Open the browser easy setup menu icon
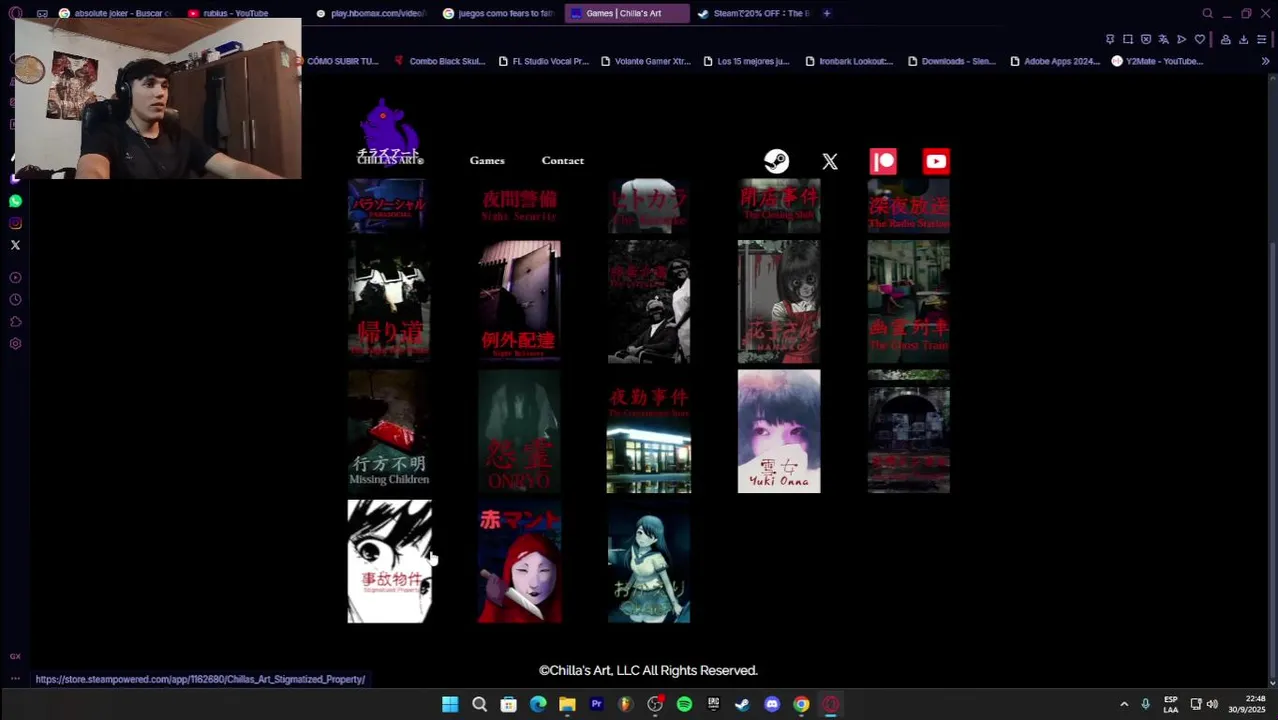 [x=1261, y=39]
